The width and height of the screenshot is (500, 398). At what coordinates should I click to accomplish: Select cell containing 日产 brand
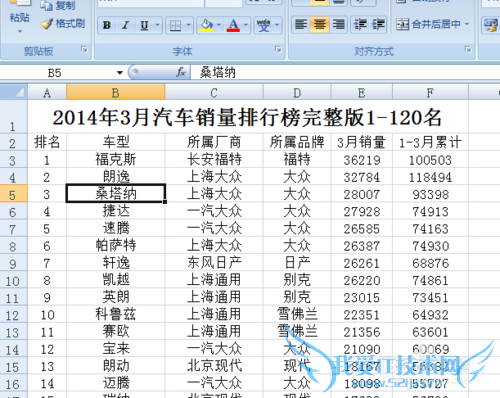click(x=297, y=263)
